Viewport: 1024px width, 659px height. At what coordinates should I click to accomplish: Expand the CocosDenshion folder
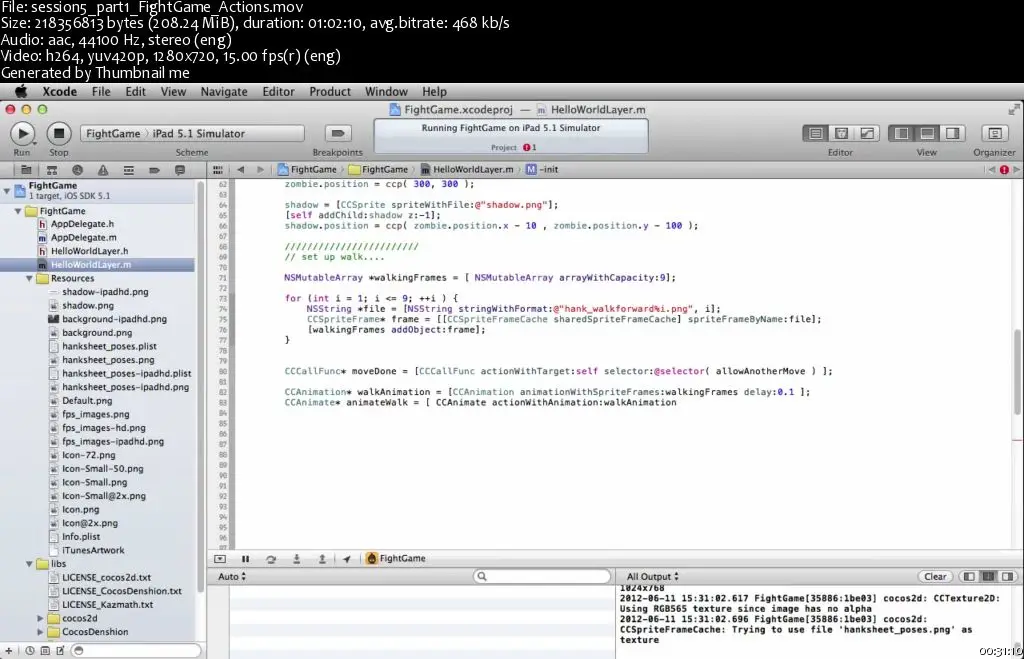tap(40, 632)
